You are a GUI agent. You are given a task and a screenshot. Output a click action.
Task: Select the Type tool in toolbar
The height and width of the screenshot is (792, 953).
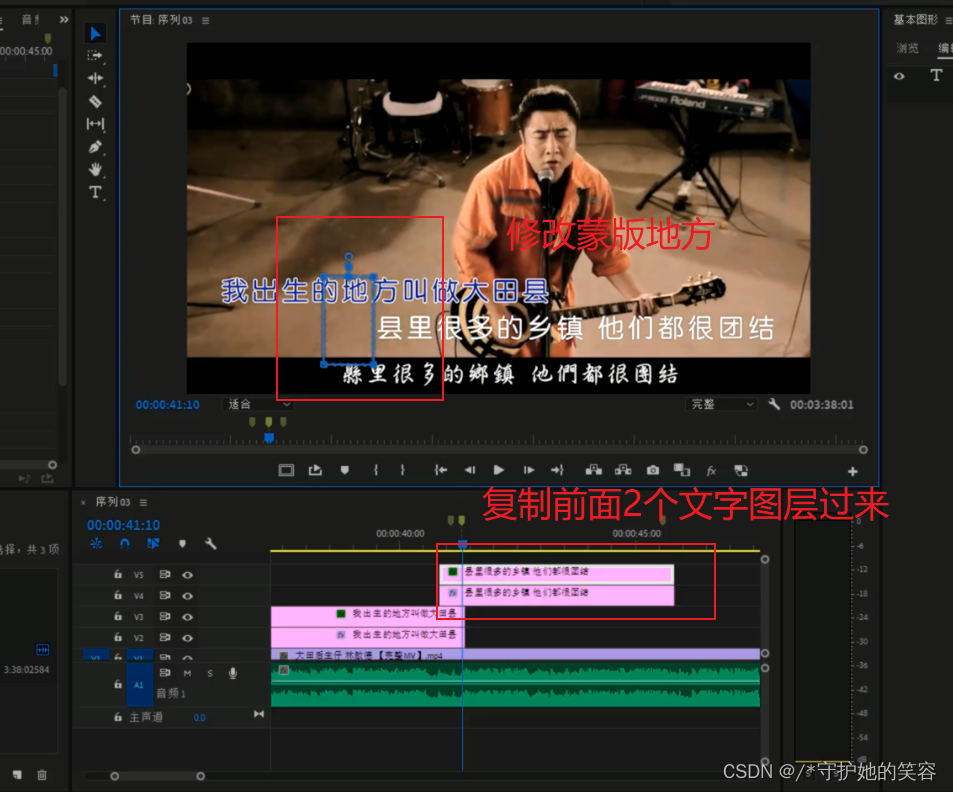click(x=95, y=193)
